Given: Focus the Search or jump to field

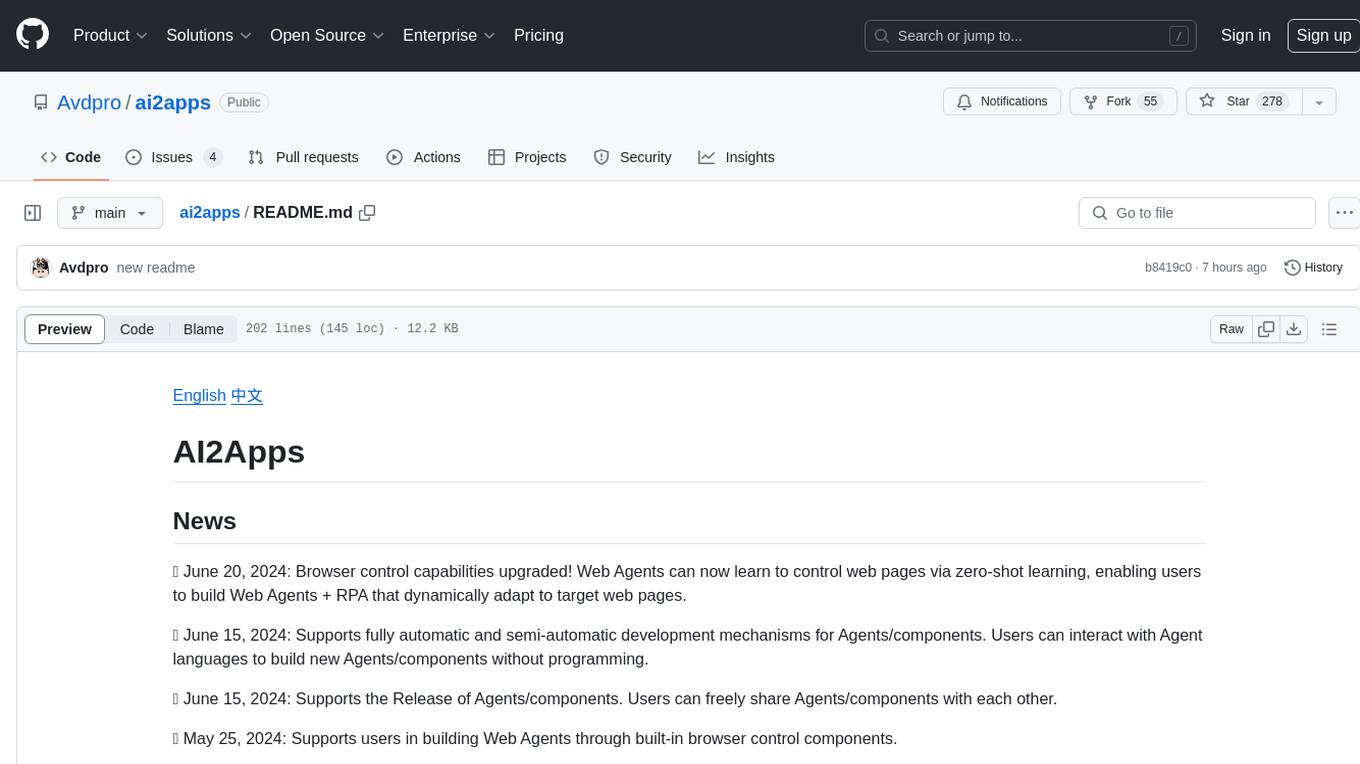Looking at the screenshot, I should (x=1032, y=36).
